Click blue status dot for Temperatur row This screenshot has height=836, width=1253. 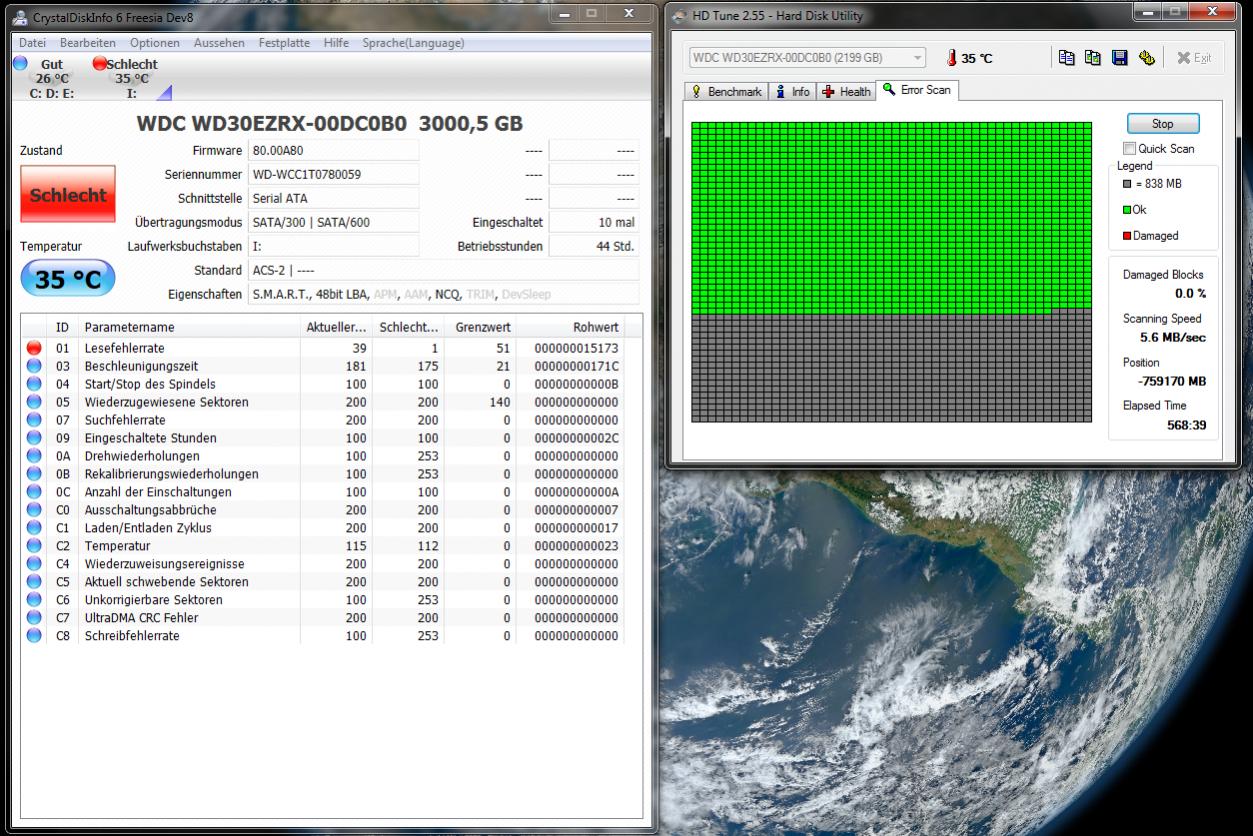click(x=35, y=546)
